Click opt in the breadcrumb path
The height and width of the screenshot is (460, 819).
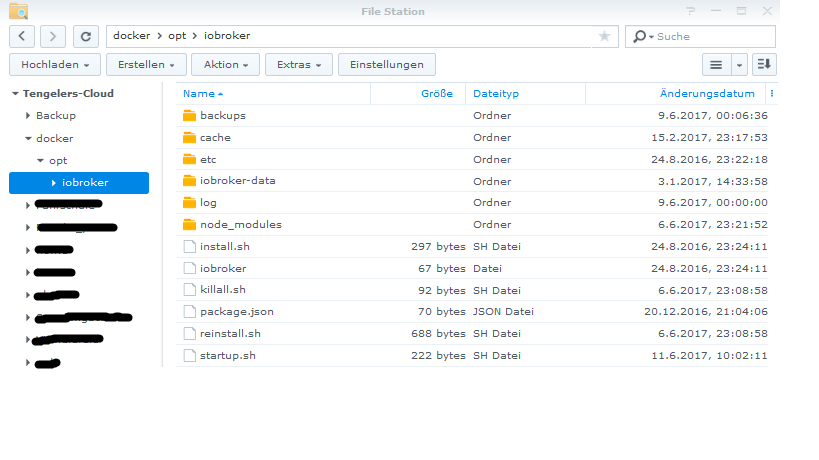177,36
